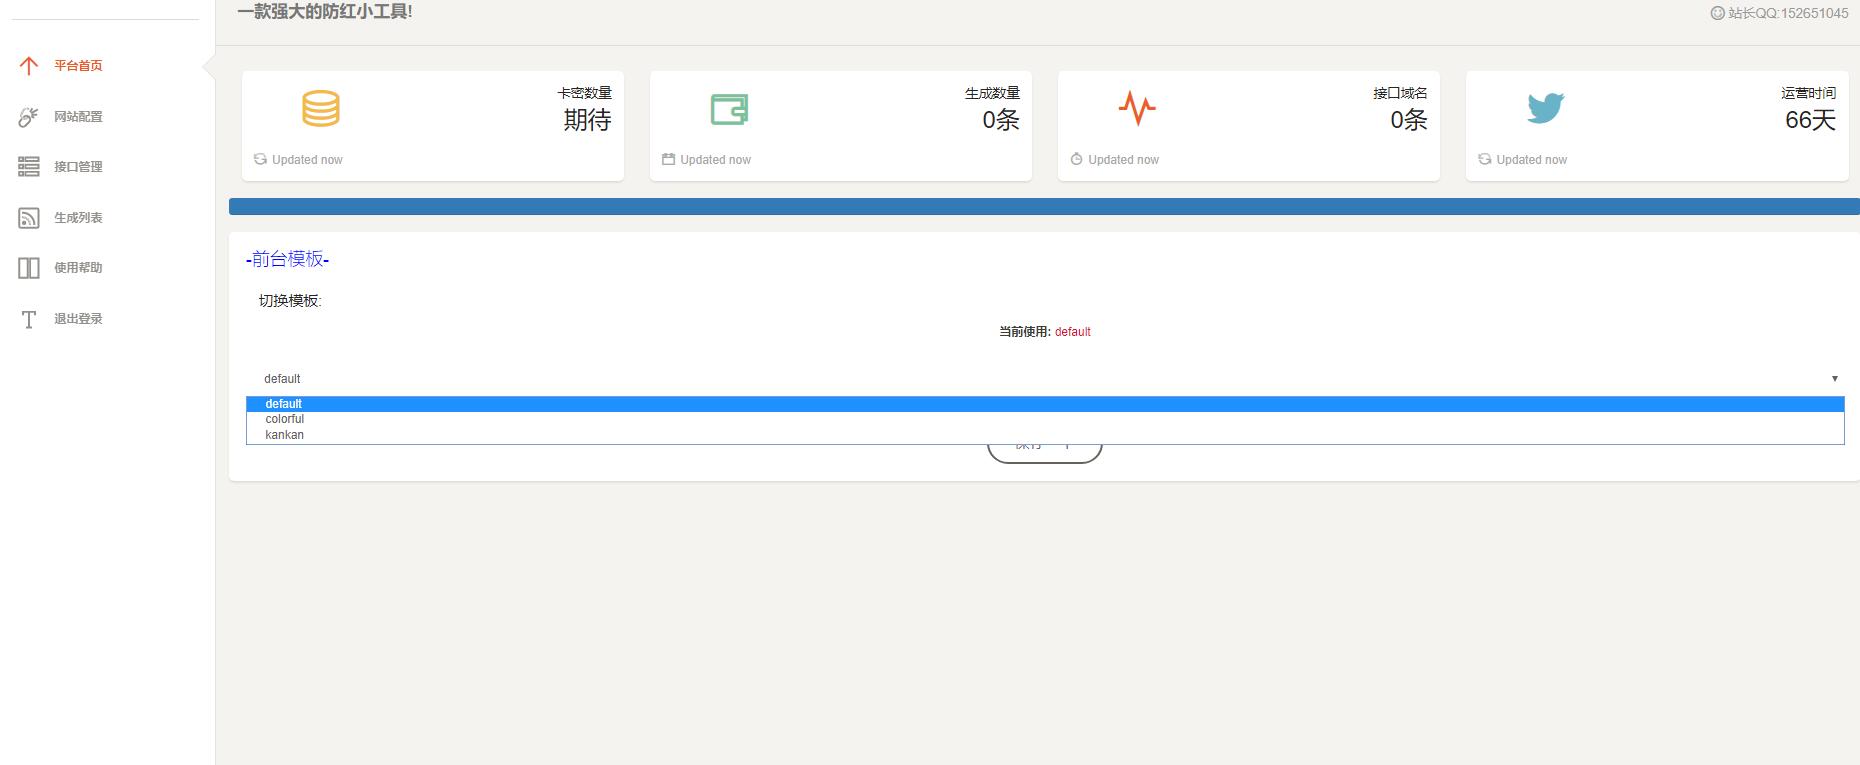Click the 退出登录 T icon
Screen dimensions: 1860x765
click(x=29, y=319)
